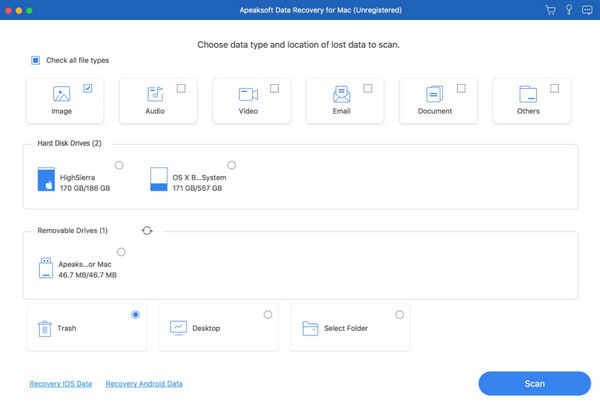Choose the Select Folder radio button
Screen dimensions: 600x405
click(x=400, y=315)
